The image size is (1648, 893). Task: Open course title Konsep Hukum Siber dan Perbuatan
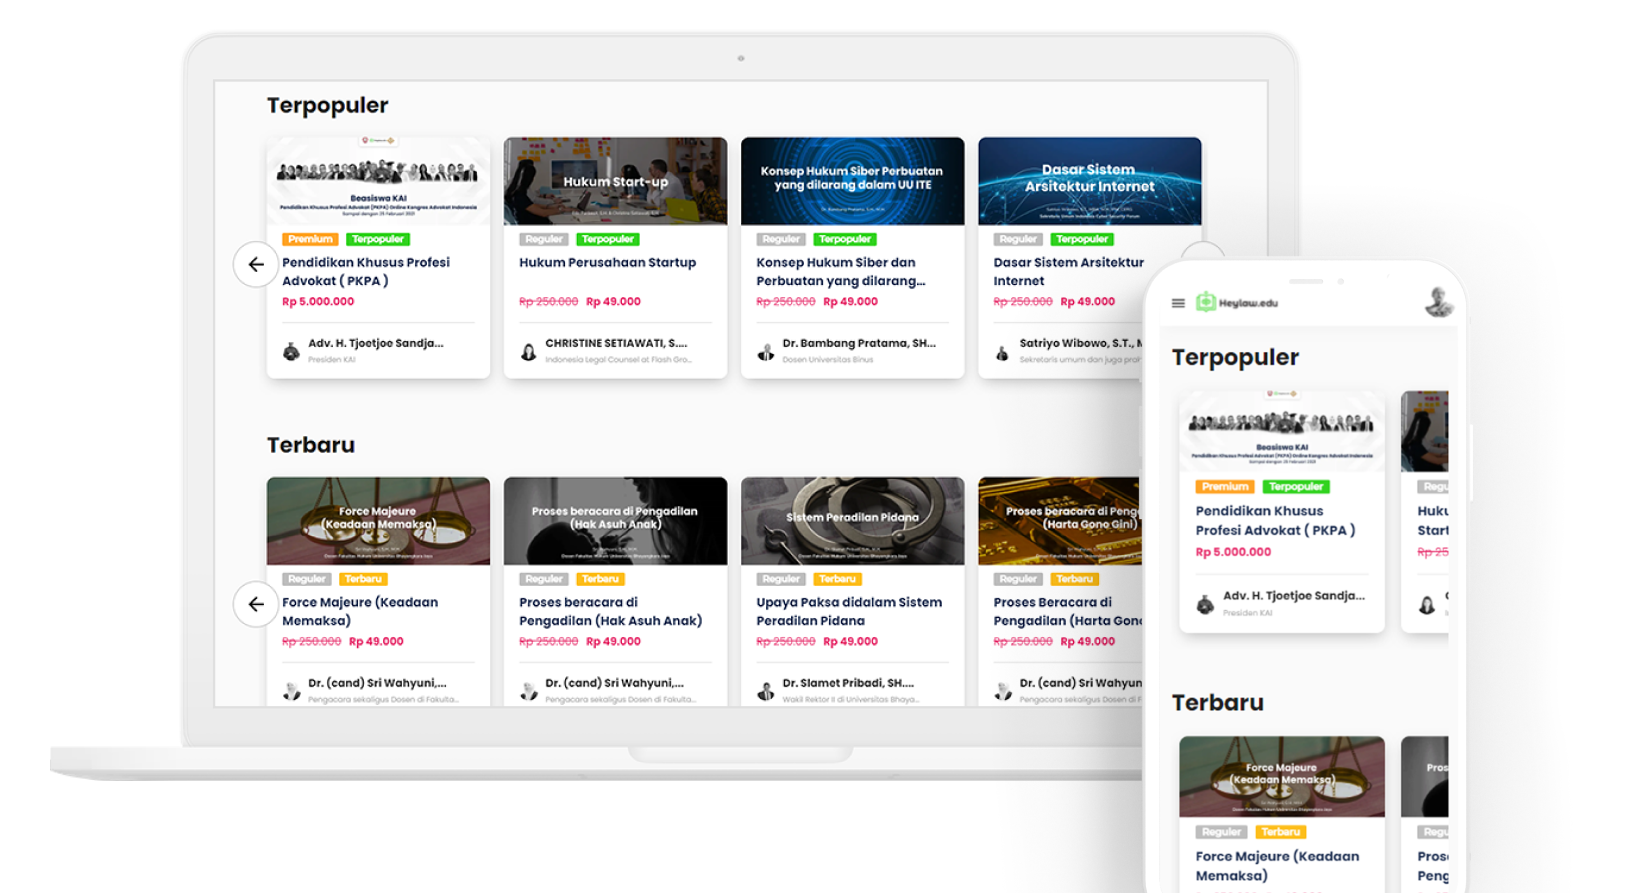(x=841, y=271)
